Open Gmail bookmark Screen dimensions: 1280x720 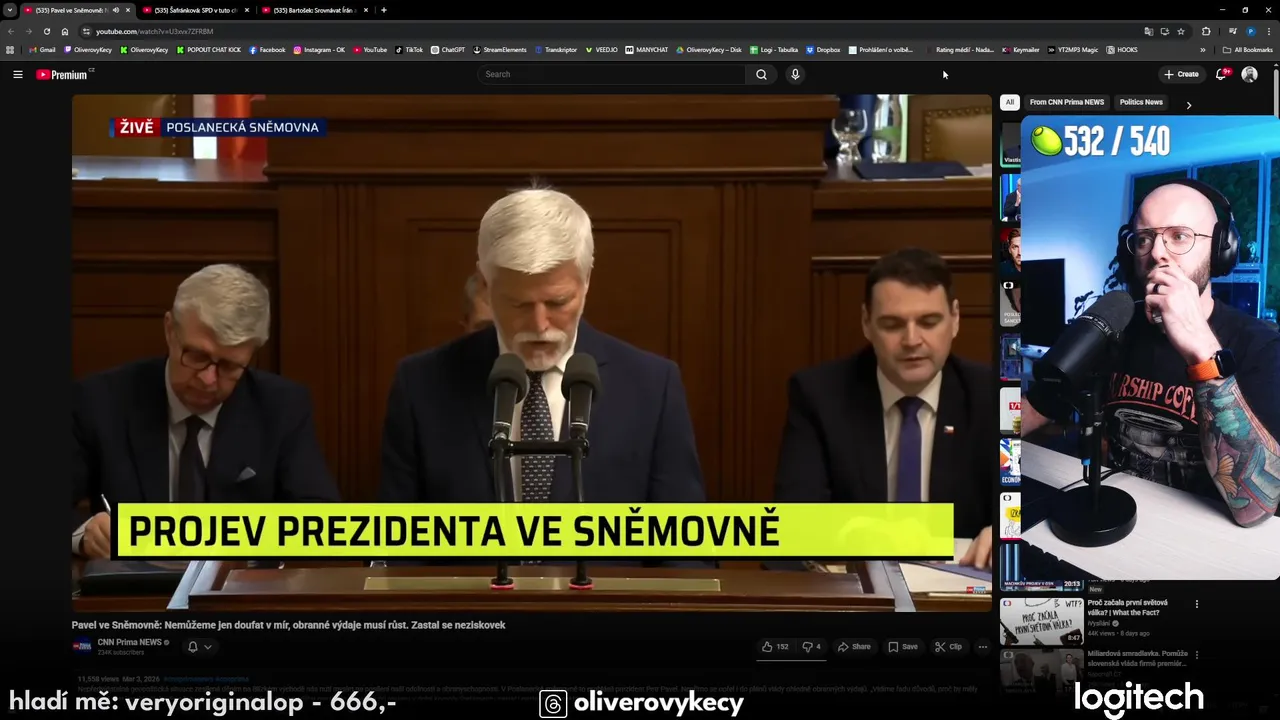(42, 49)
